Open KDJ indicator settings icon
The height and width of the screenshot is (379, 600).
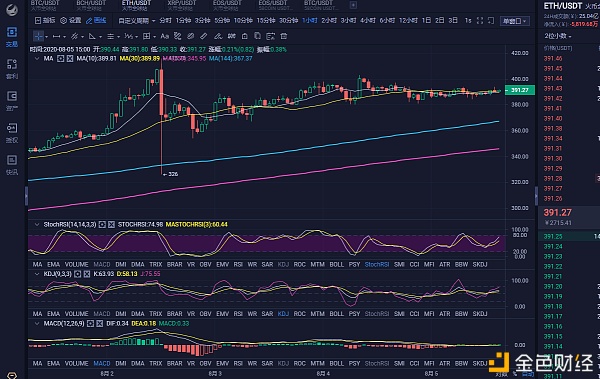tap(78, 274)
